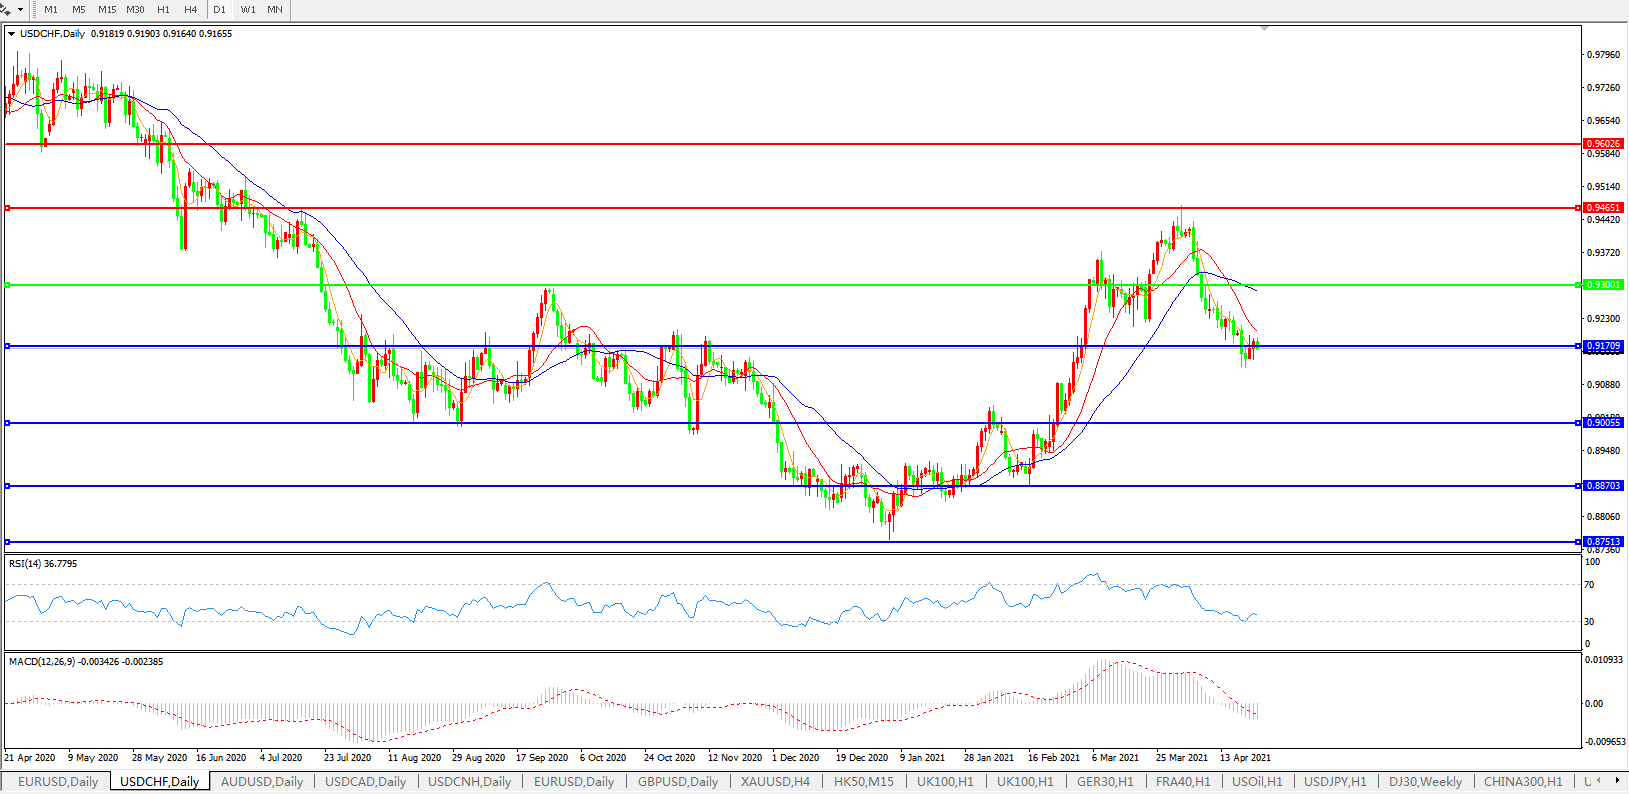Image resolution: width=1629 pixels, height=794 pixels.
Task: Expand the USDCHF,Daily chart title triangle
Action: (x=11, y=34)
